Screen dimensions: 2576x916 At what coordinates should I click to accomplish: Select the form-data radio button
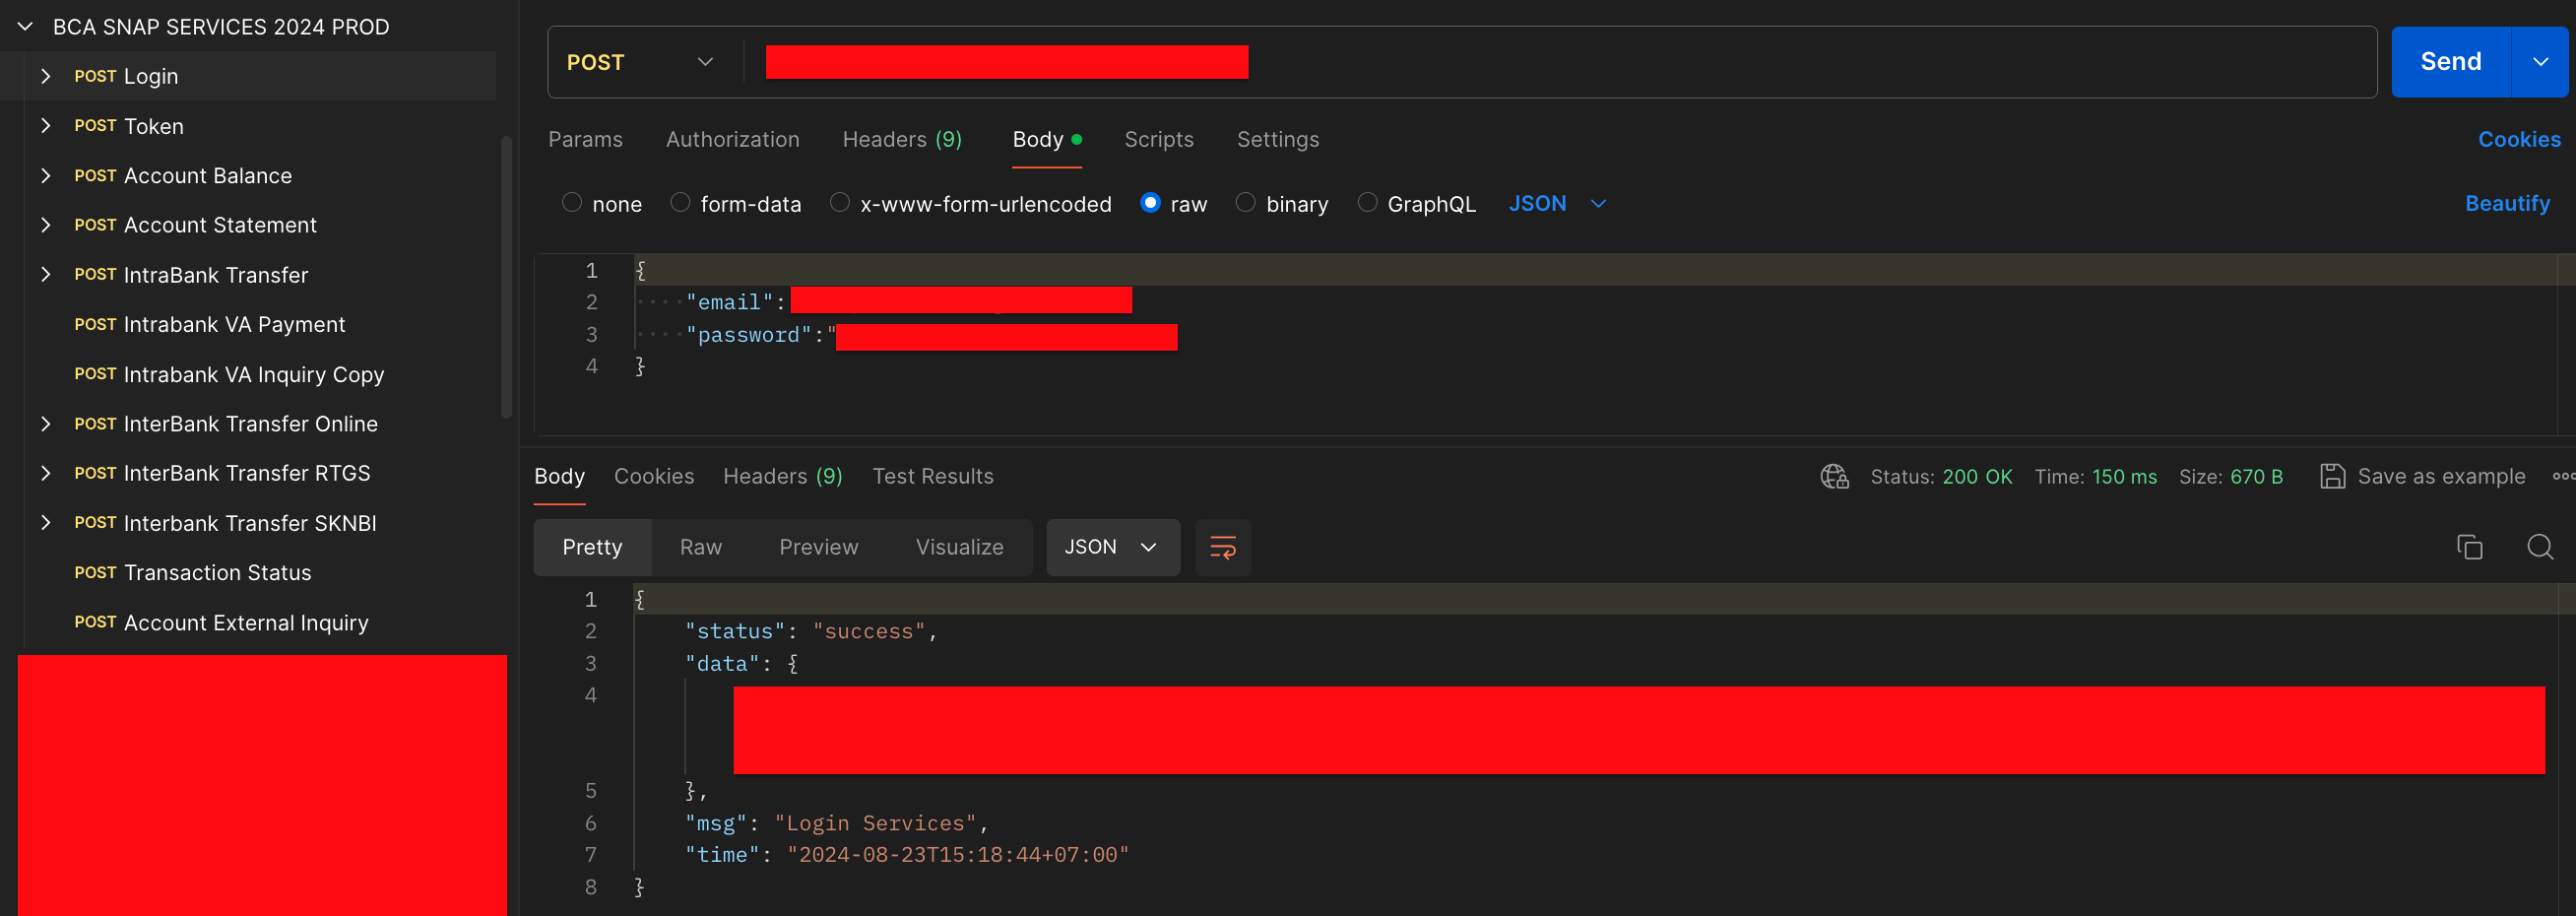pyautogui.click(x=680, y=202)
